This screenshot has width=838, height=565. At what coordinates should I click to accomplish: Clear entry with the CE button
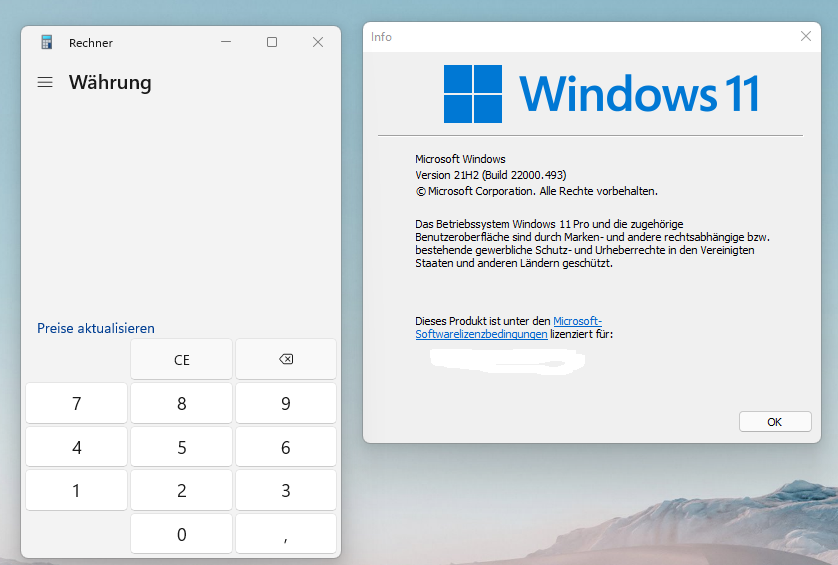click(182, 359)
